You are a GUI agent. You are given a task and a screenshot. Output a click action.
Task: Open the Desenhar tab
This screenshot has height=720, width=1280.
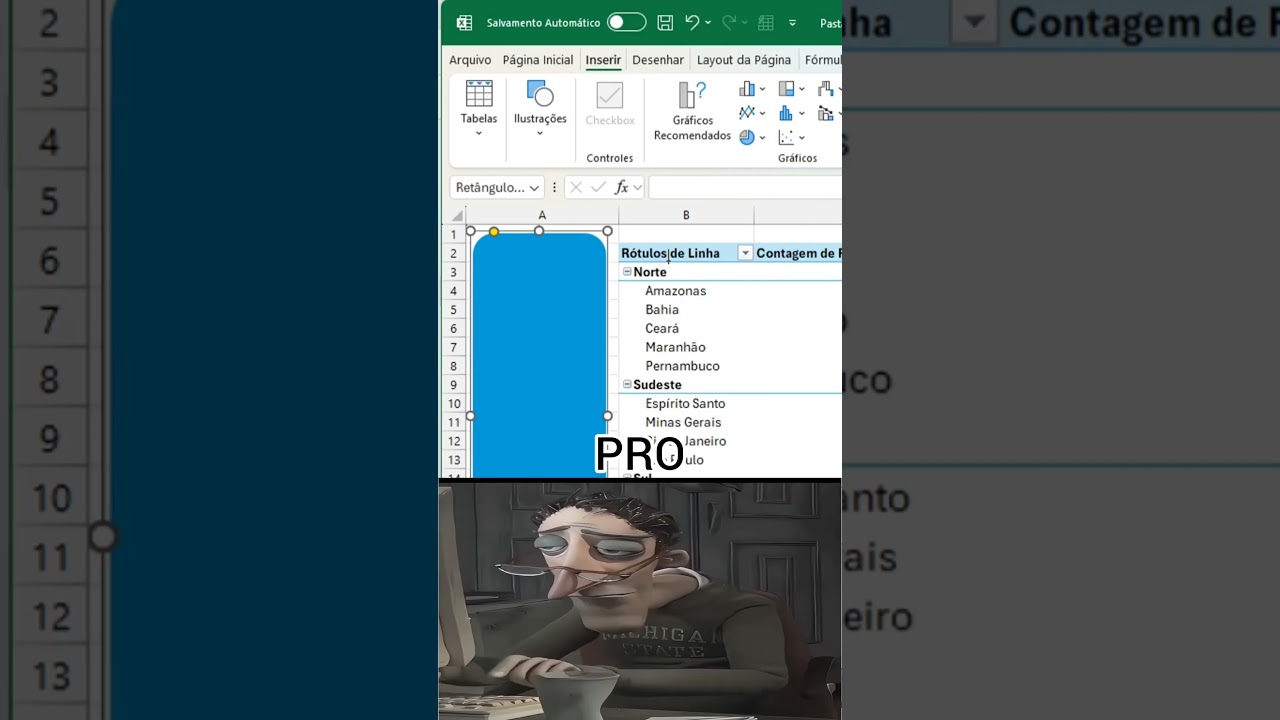658,60
